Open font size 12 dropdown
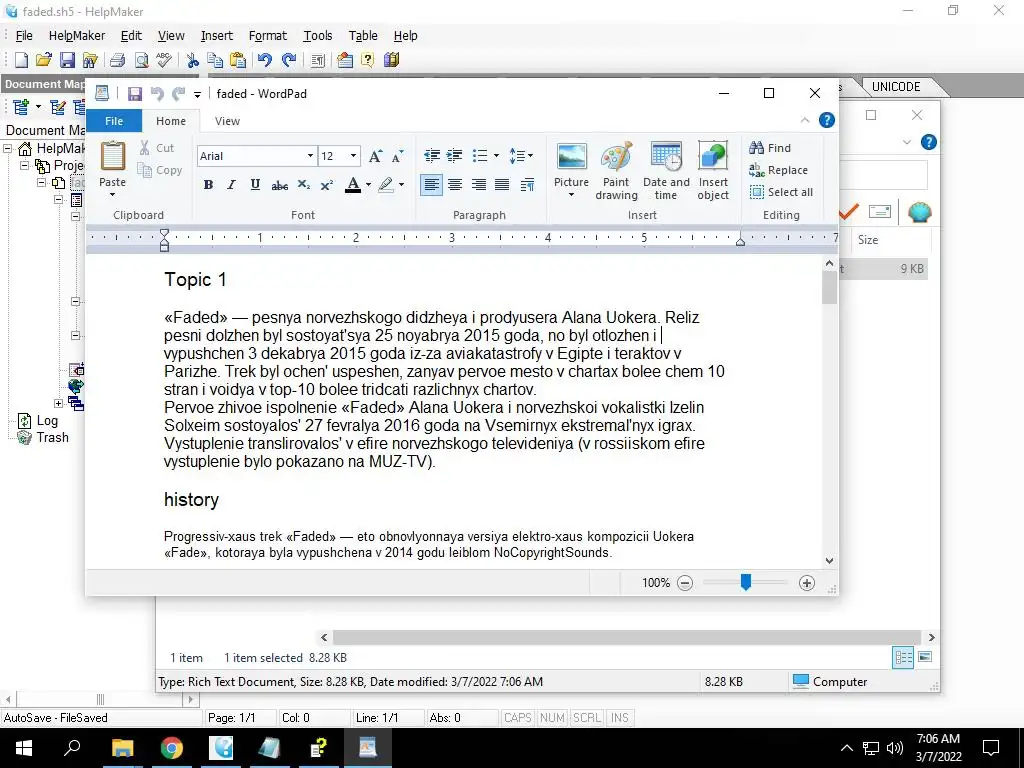Viewport: 1024px width, 768px height. click(x=353, y=156)
